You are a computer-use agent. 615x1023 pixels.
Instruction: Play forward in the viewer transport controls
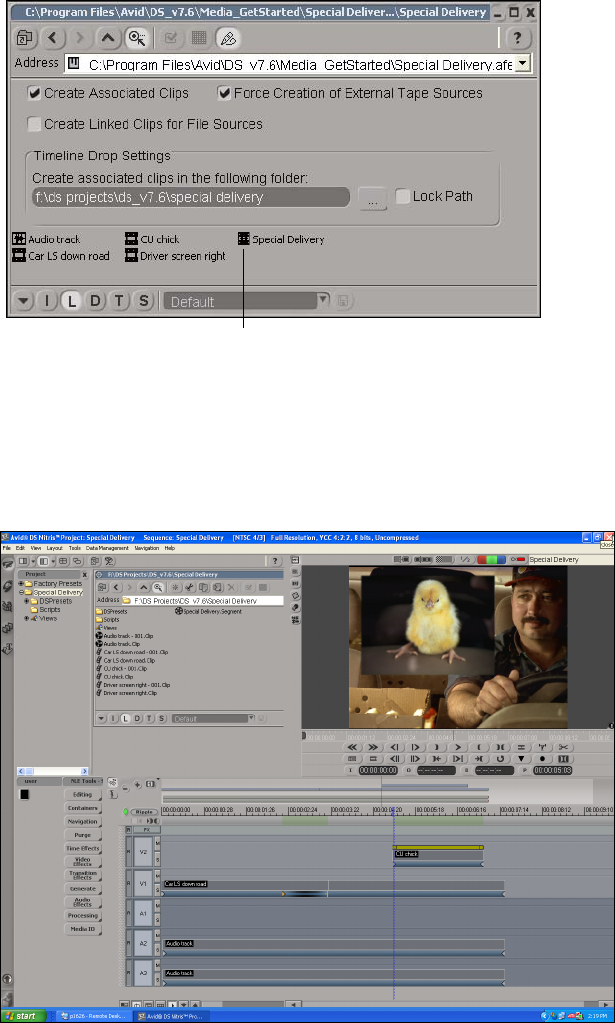click(458, 747)
